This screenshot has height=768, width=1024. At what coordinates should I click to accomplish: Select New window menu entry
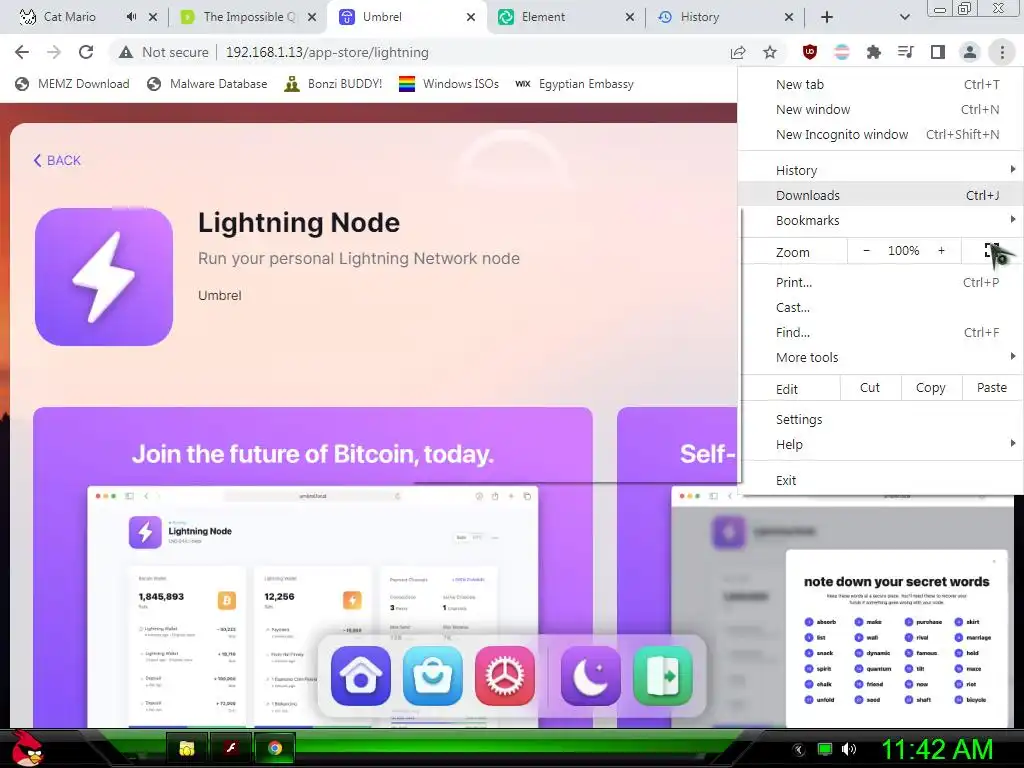coord(880,109)
